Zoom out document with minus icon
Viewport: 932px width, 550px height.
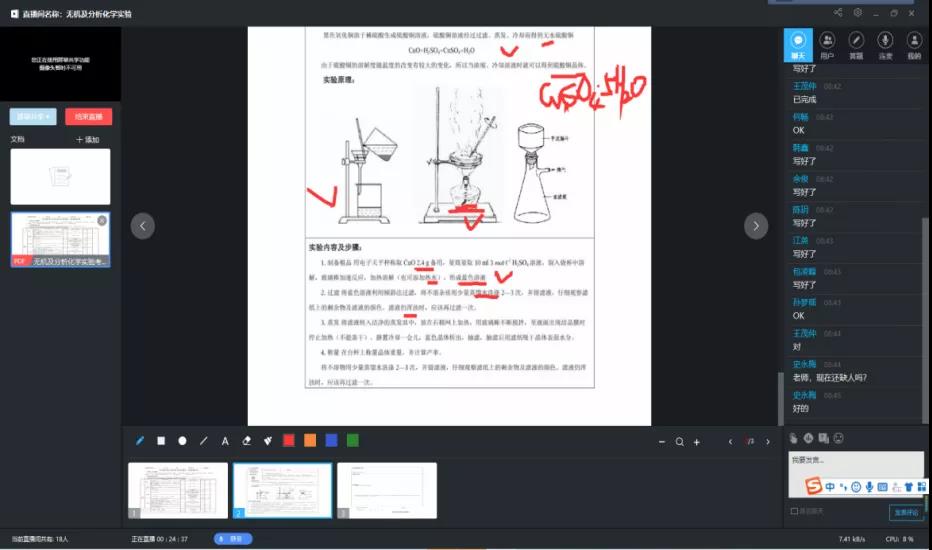pos(662,442)
